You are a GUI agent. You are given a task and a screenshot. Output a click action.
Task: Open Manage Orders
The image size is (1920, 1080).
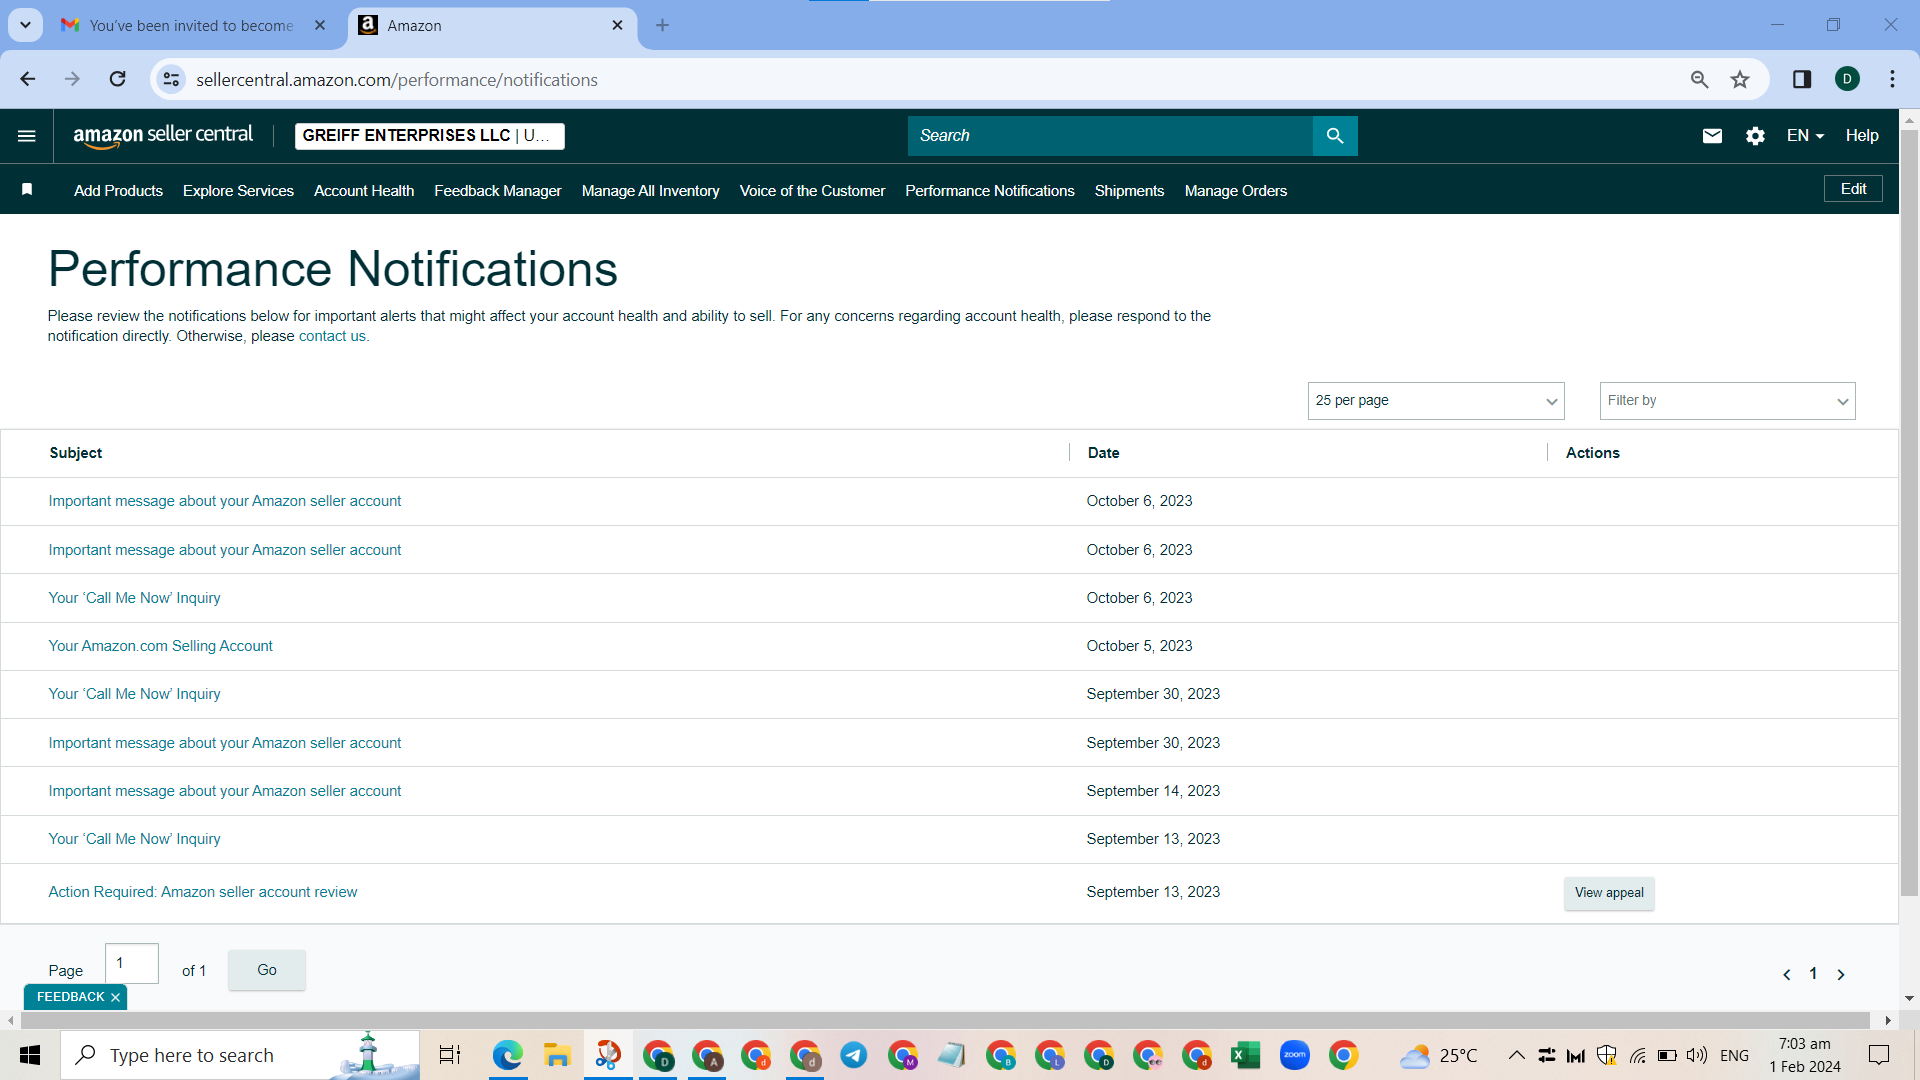1236,191
